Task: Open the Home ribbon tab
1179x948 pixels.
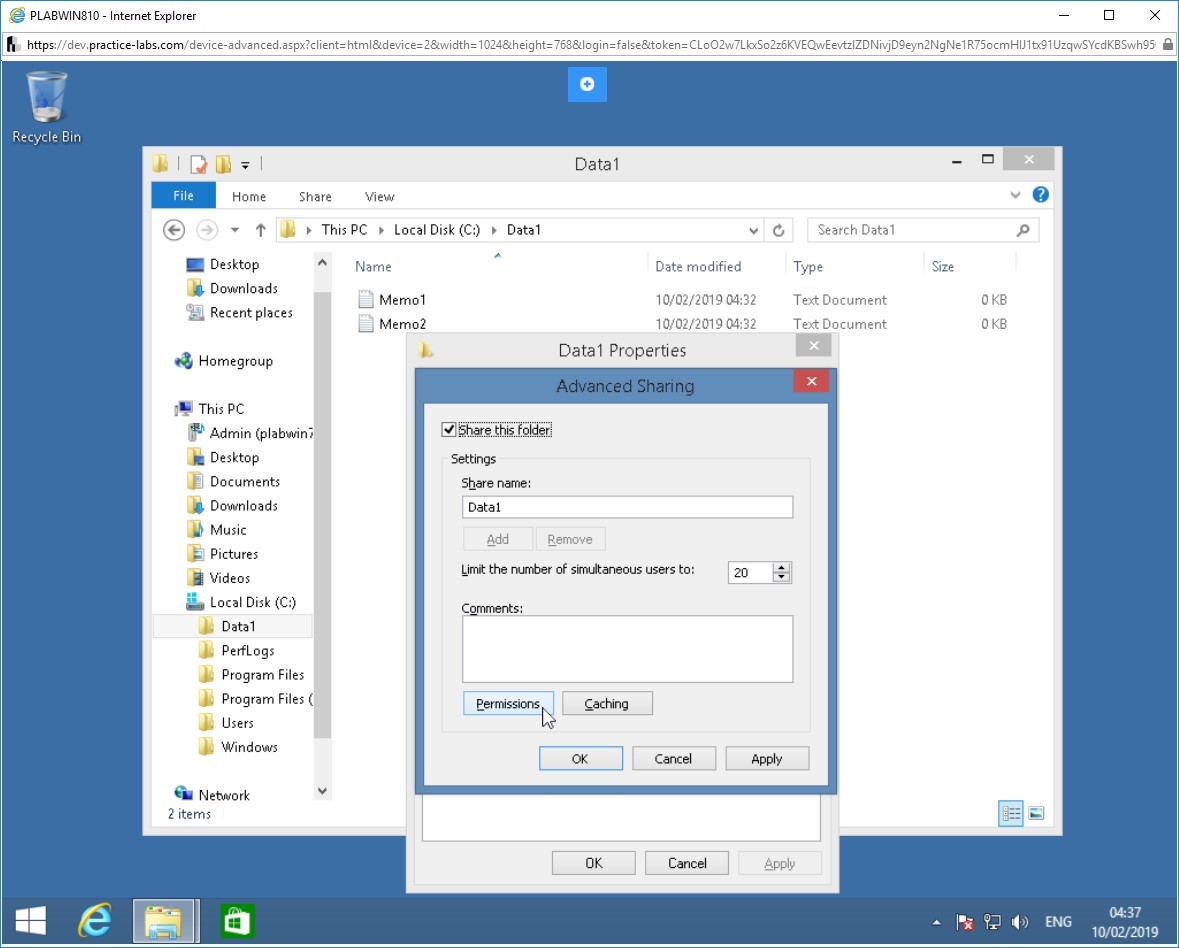Action: pos(249,196)
